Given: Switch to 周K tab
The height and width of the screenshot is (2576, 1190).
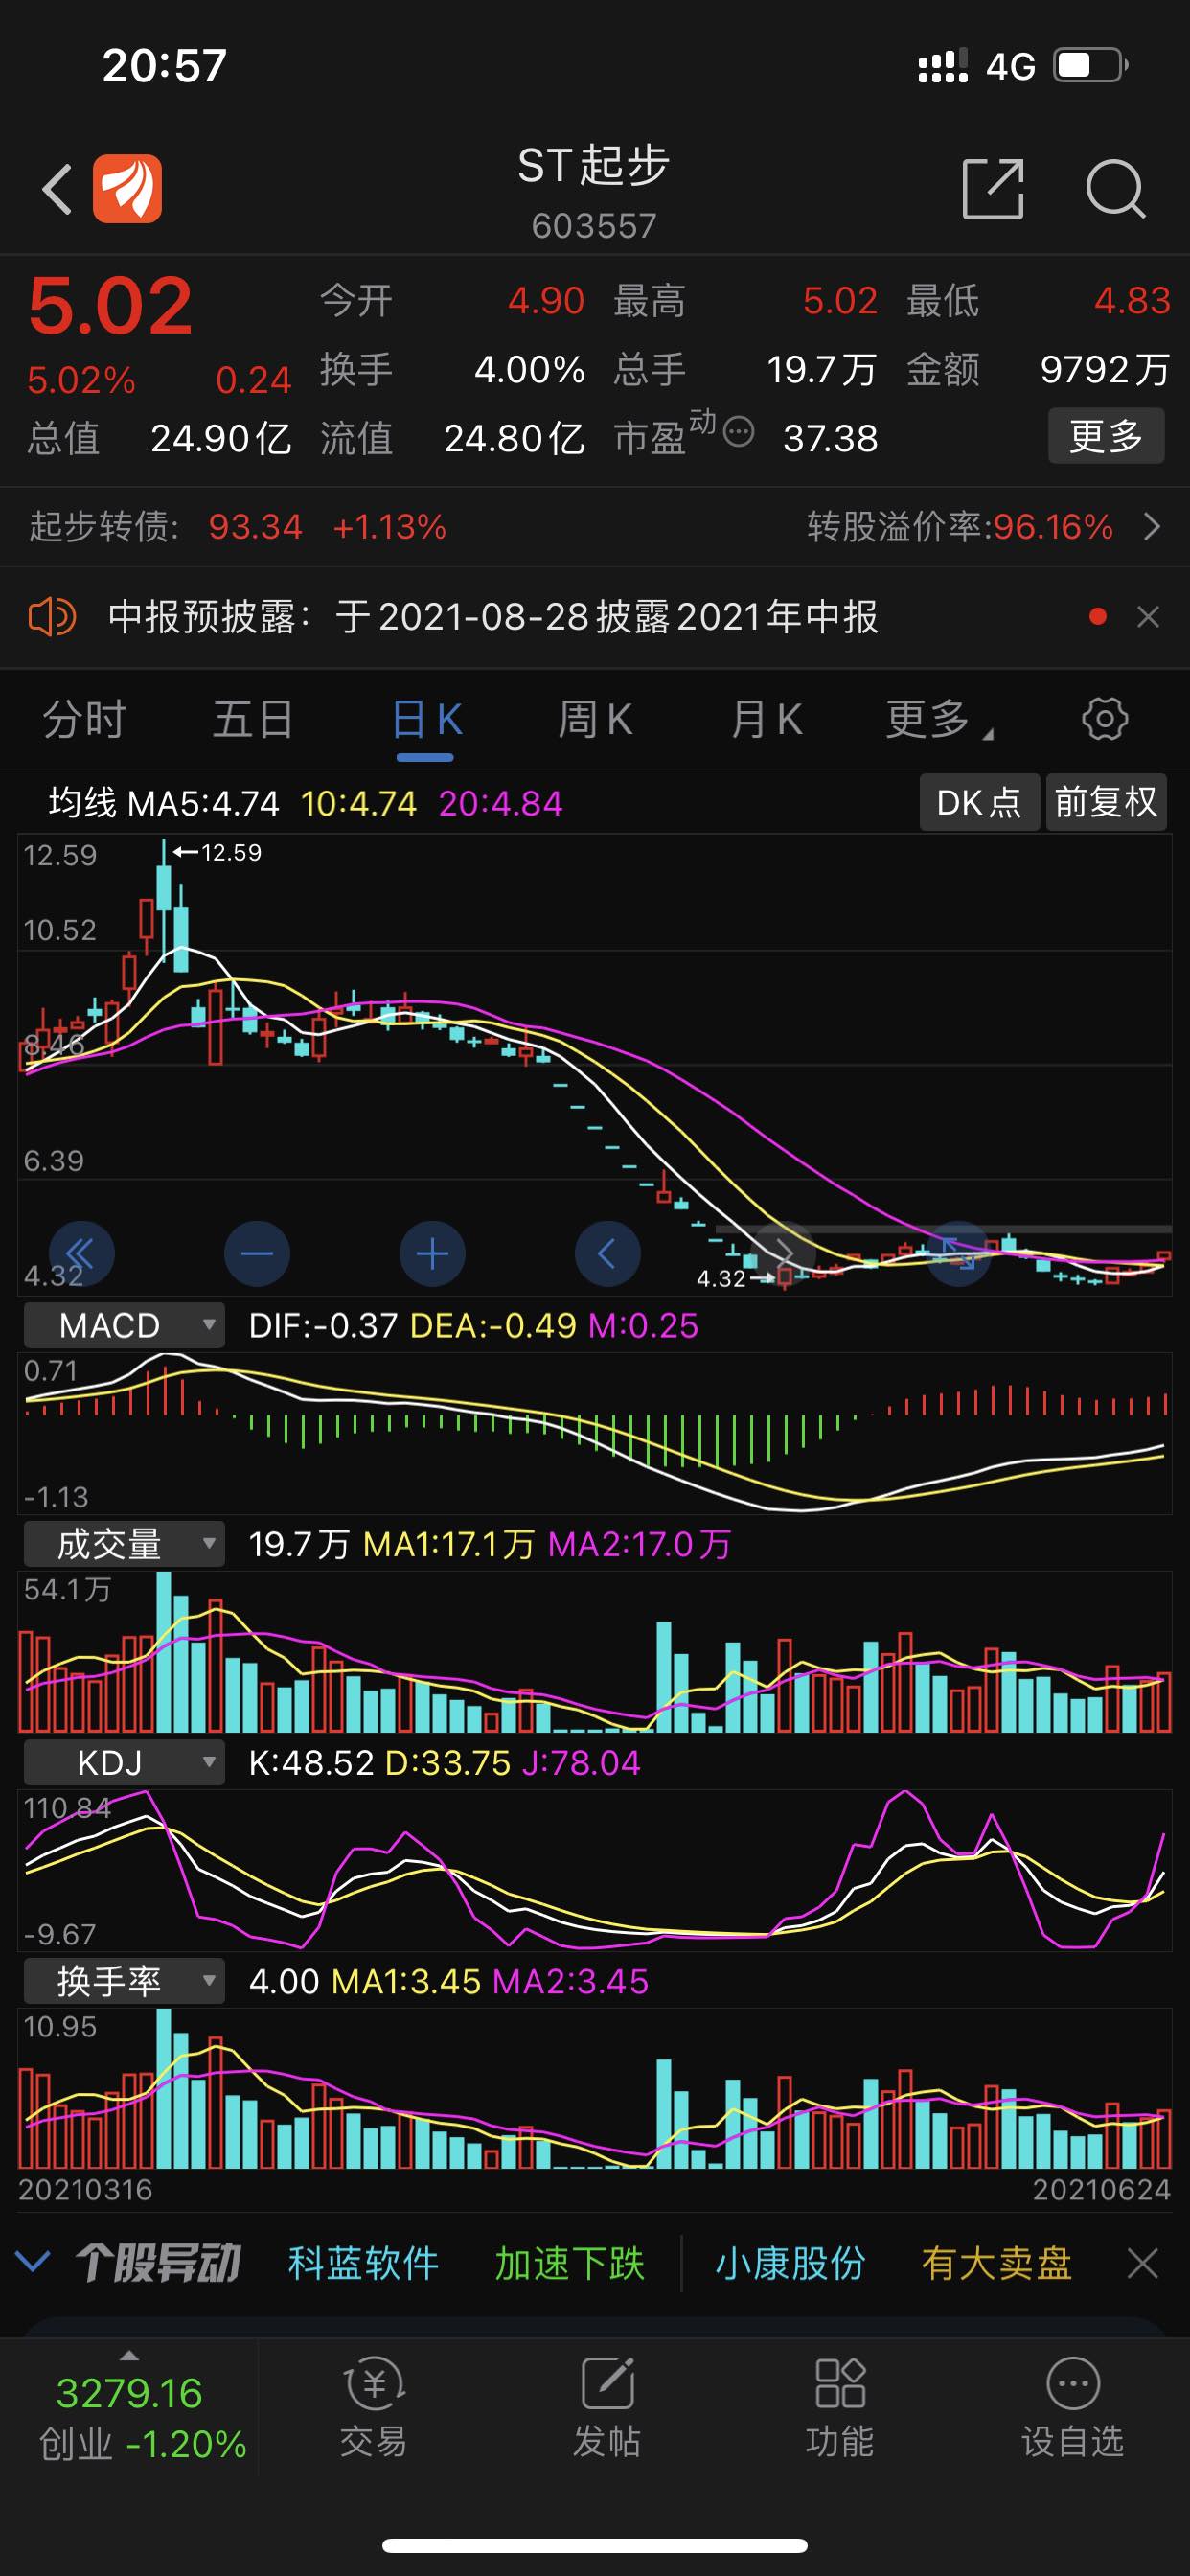Looking at the screenshot, I should (x=595, y=719).
